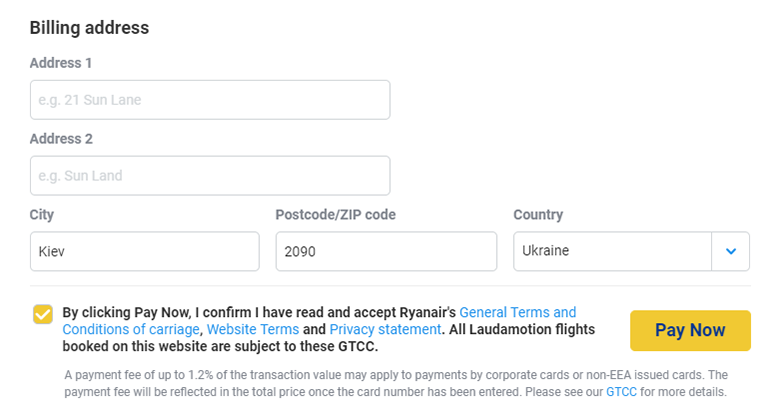The height and width of the screenshot is (417, 780).
Task: Focus the Address 1 input field
Action: tap(210, 100)
